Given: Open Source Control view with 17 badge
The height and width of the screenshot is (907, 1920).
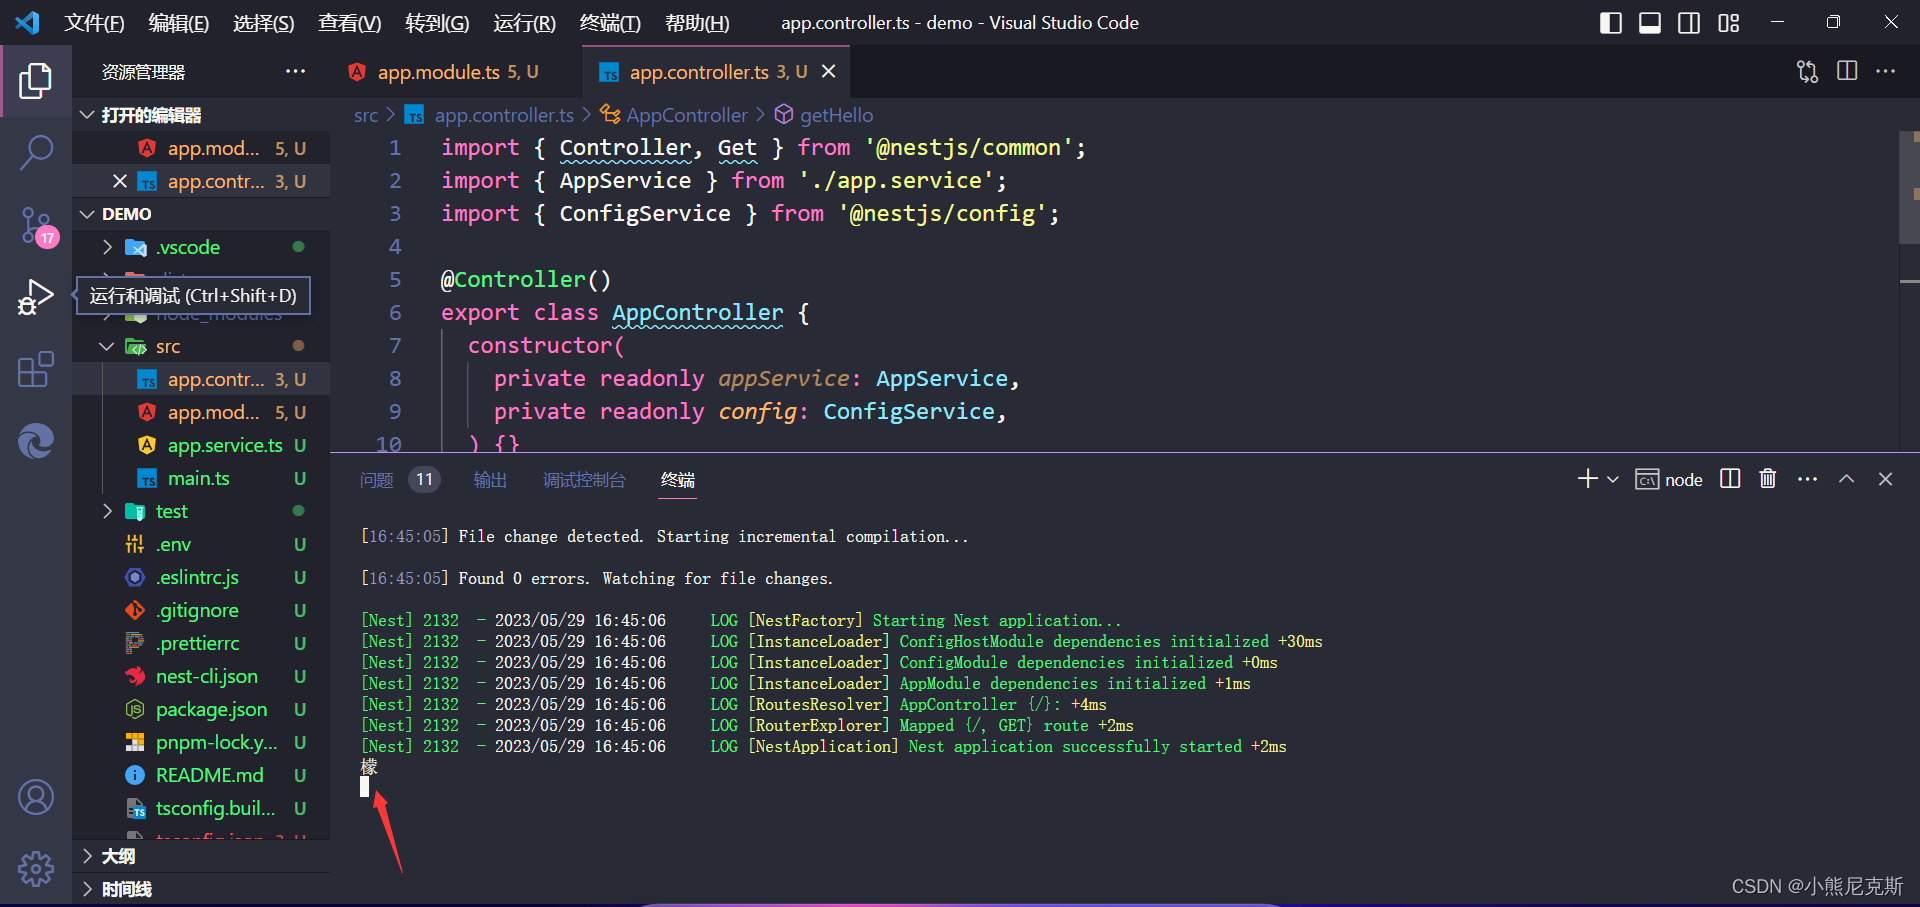Looking at the screenshot, I should pyautogui.click(x=38, y=227).
